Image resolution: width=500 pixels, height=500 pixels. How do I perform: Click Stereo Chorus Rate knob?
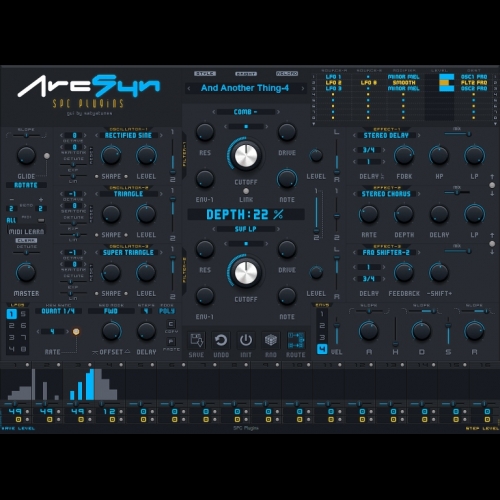pyautogui.click(x=369, y=214)
